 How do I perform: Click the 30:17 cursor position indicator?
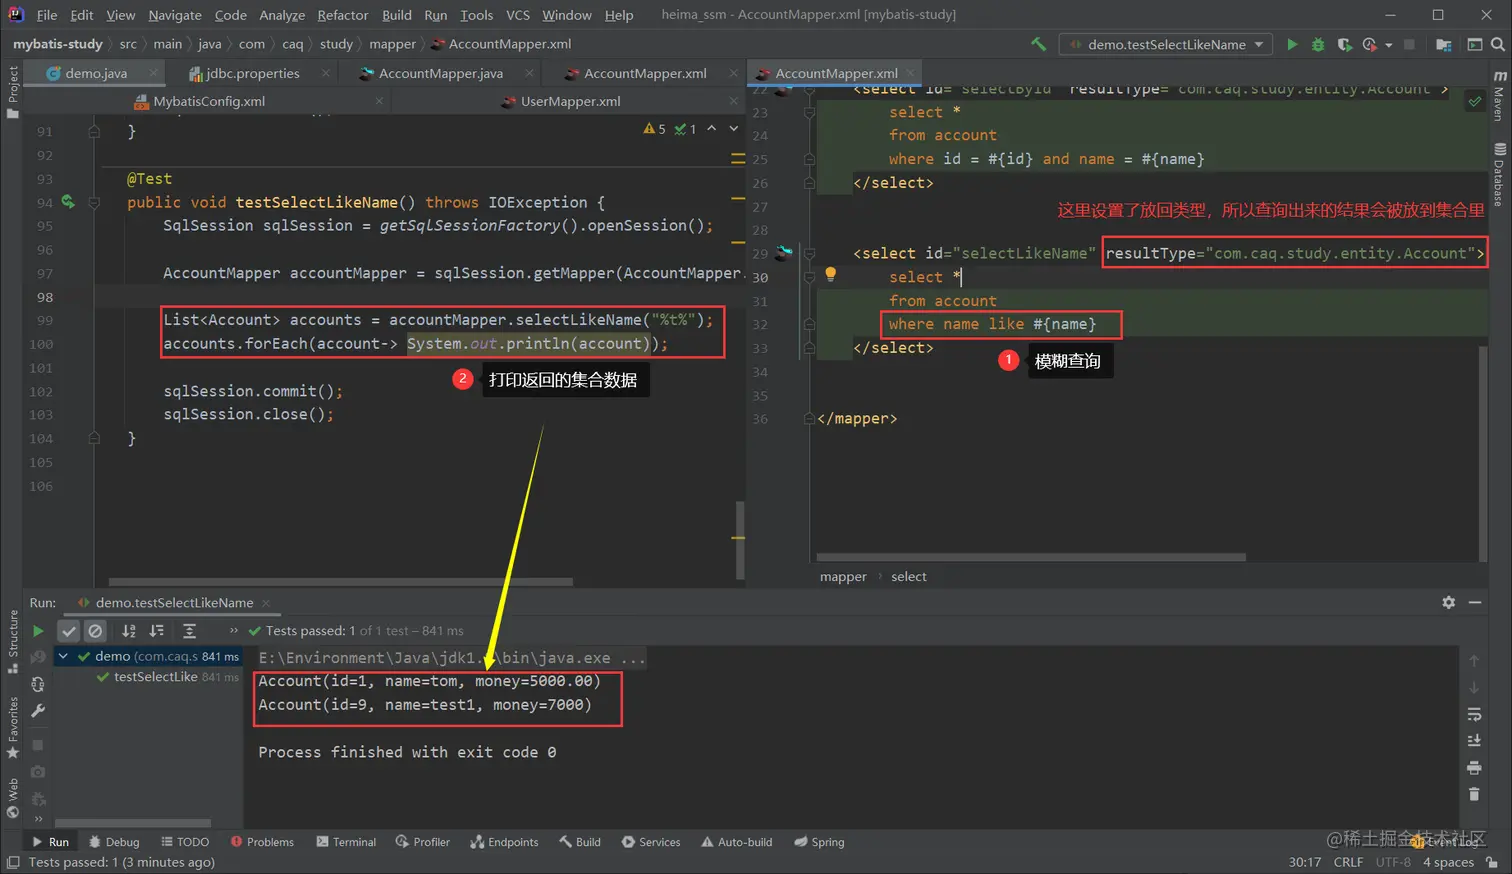(x=1305, y=862)
